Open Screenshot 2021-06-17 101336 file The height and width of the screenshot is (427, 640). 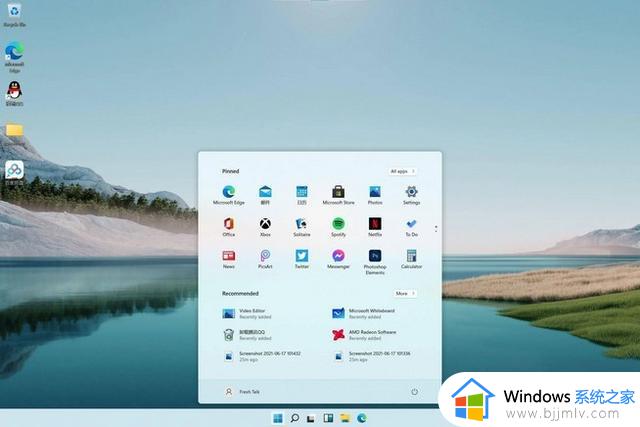[373, 356]
